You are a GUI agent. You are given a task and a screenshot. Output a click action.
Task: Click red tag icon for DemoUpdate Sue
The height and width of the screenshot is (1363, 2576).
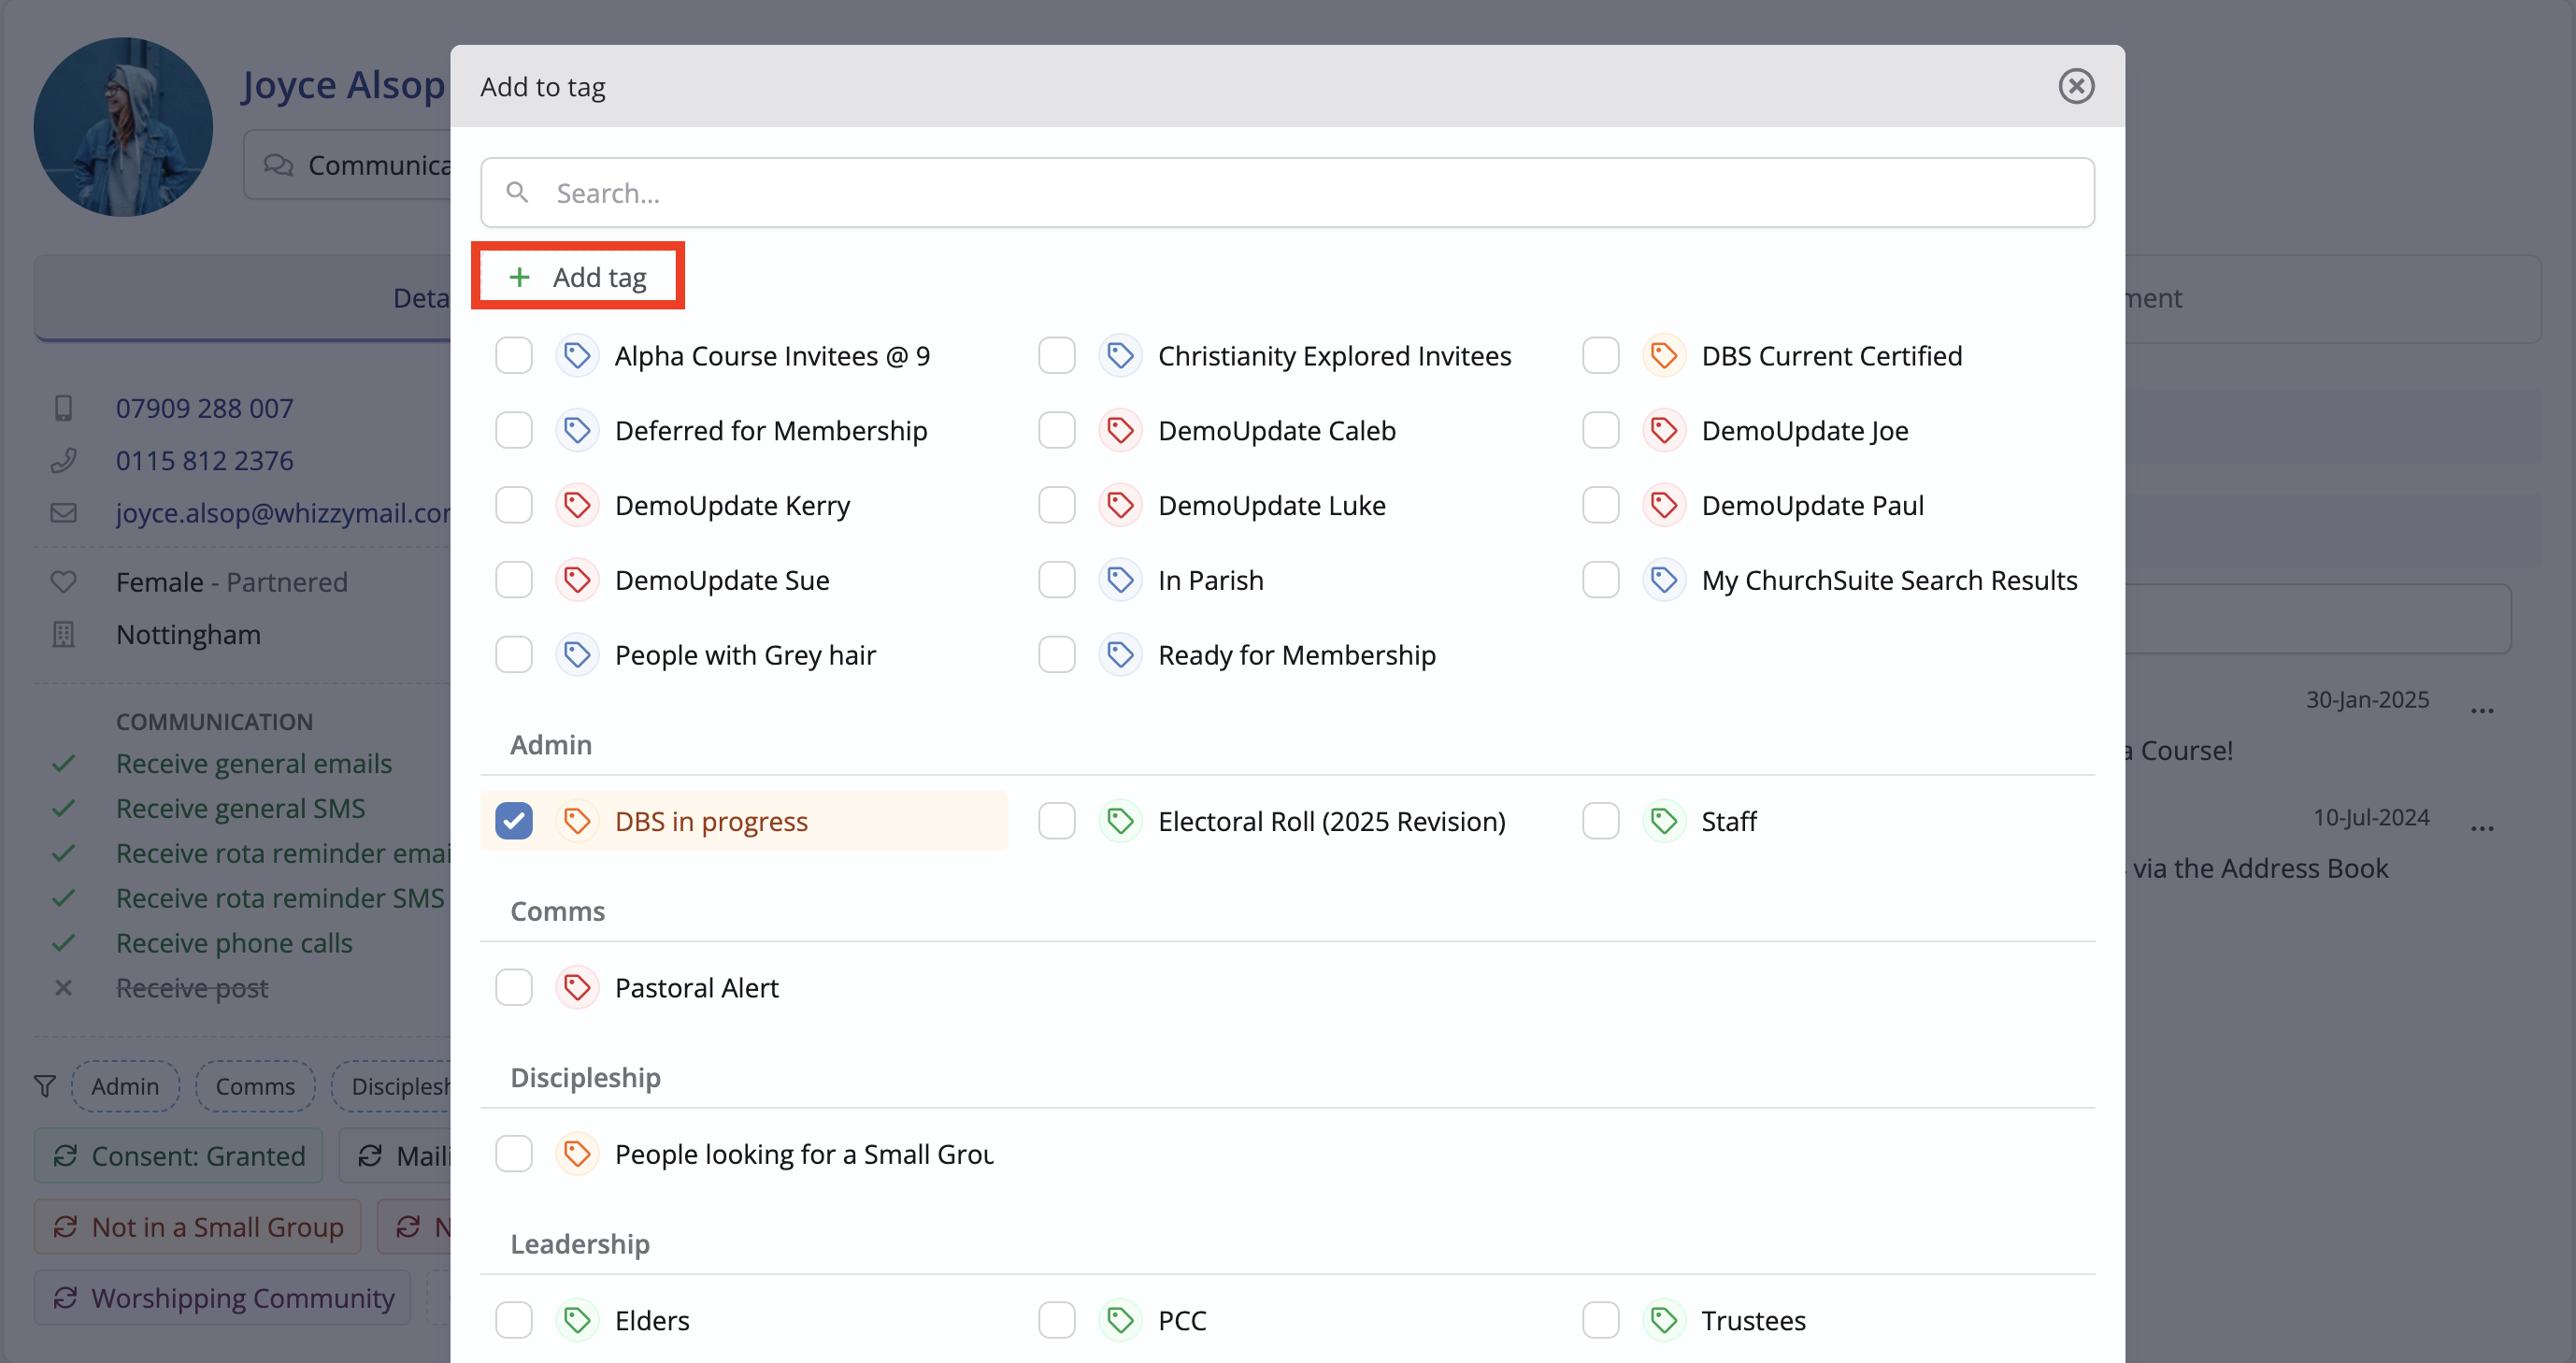(577, 580)
